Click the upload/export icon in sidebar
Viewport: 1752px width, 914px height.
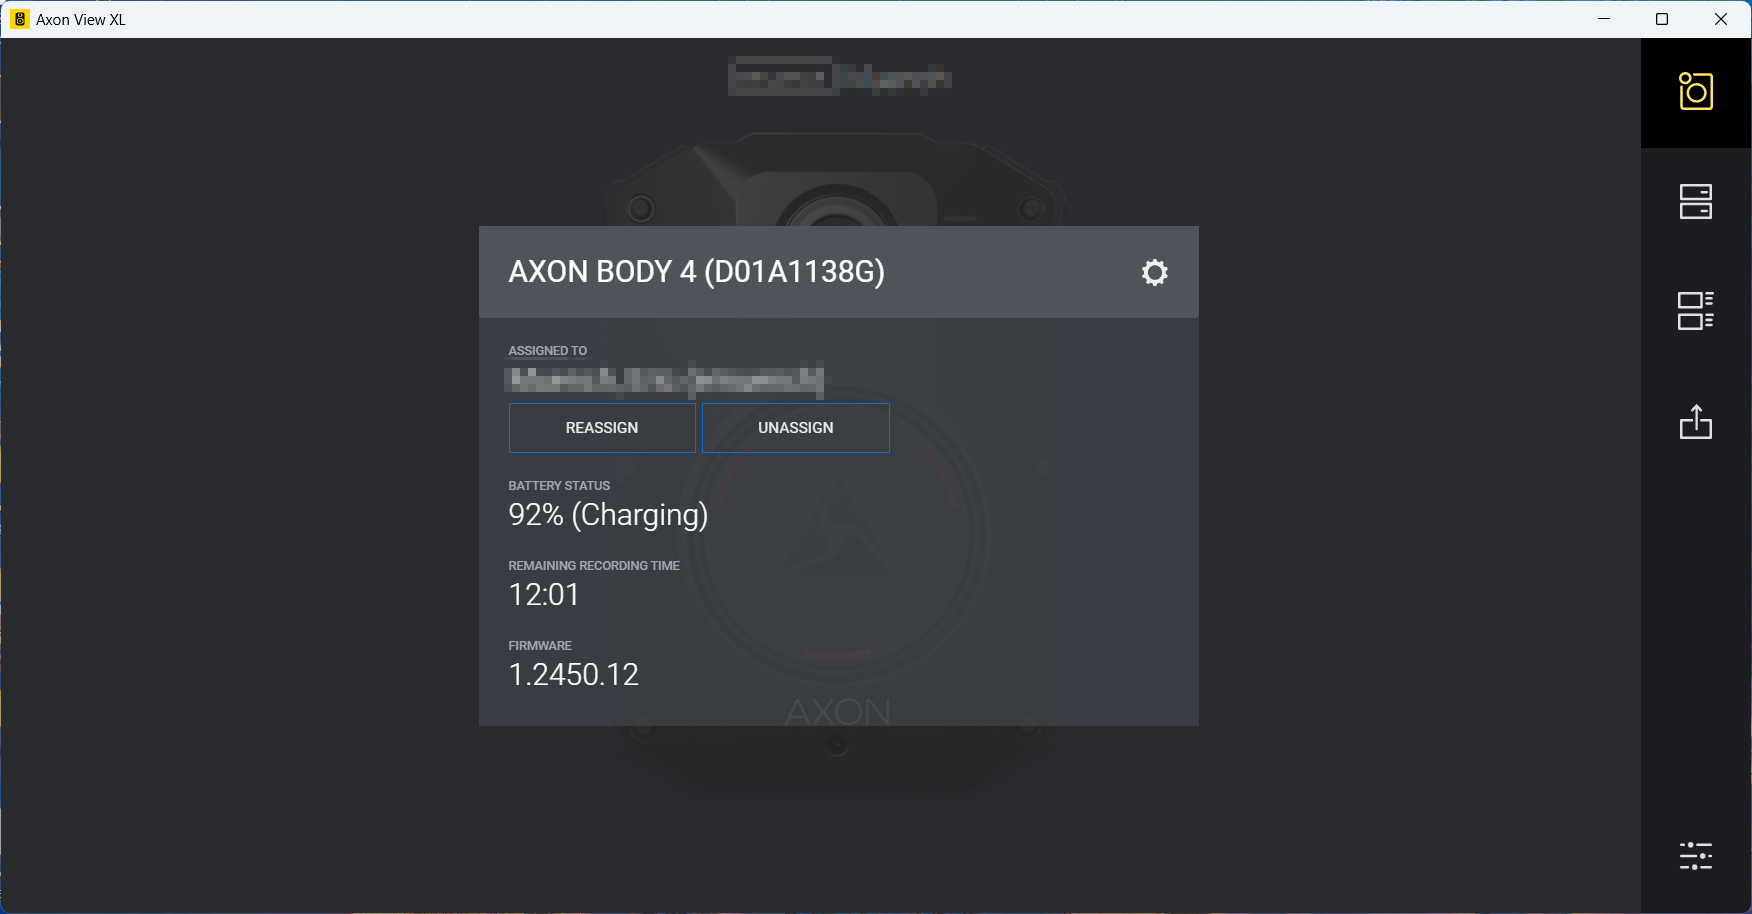(x=1695, y=422)
